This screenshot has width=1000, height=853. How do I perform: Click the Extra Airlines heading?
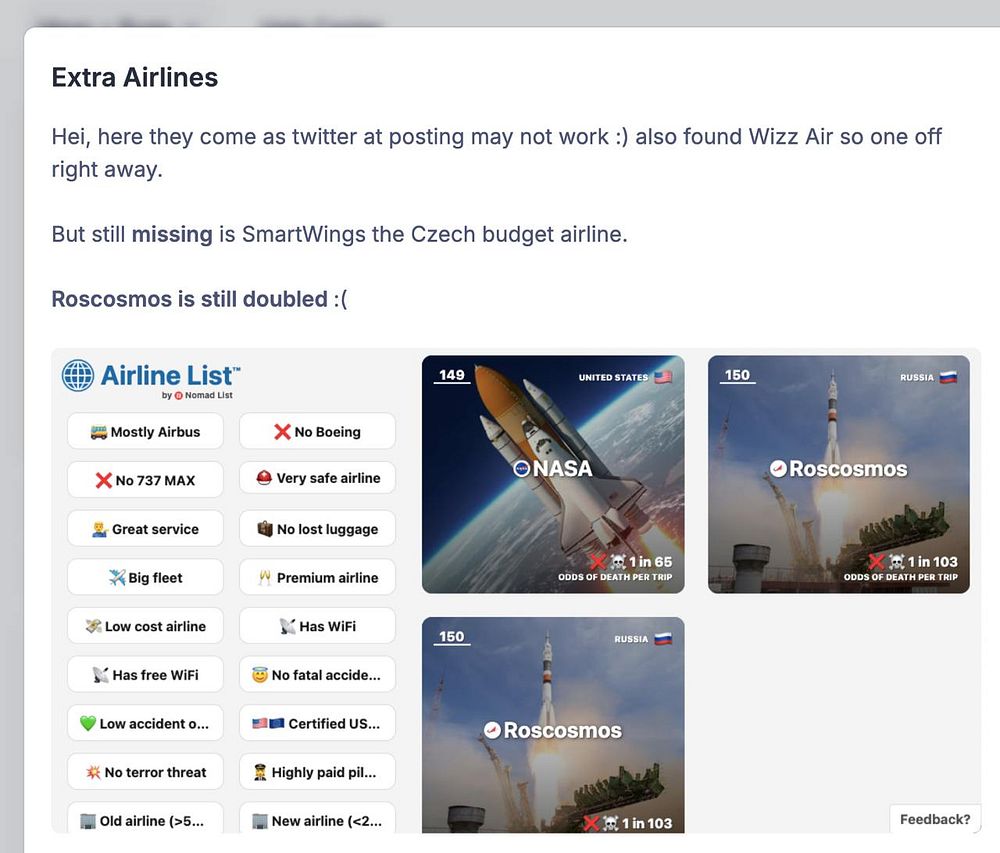click(135, 77)
